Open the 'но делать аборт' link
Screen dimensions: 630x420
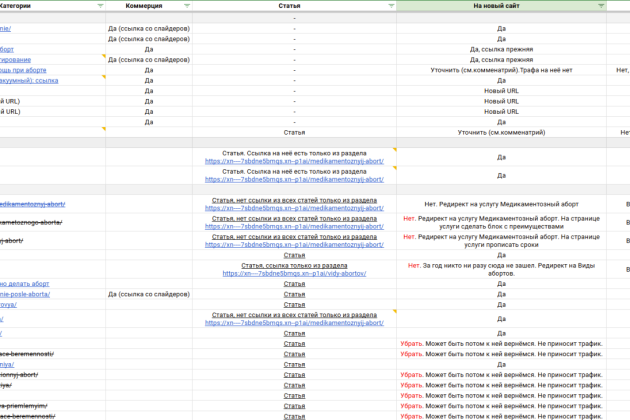(24, 283)
